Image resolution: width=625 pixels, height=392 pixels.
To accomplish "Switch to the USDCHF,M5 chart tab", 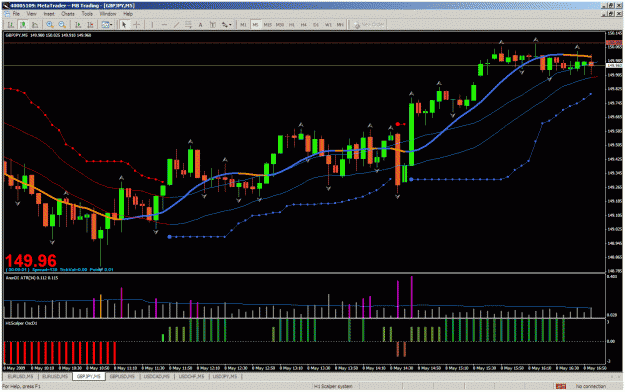I will 191,376.
